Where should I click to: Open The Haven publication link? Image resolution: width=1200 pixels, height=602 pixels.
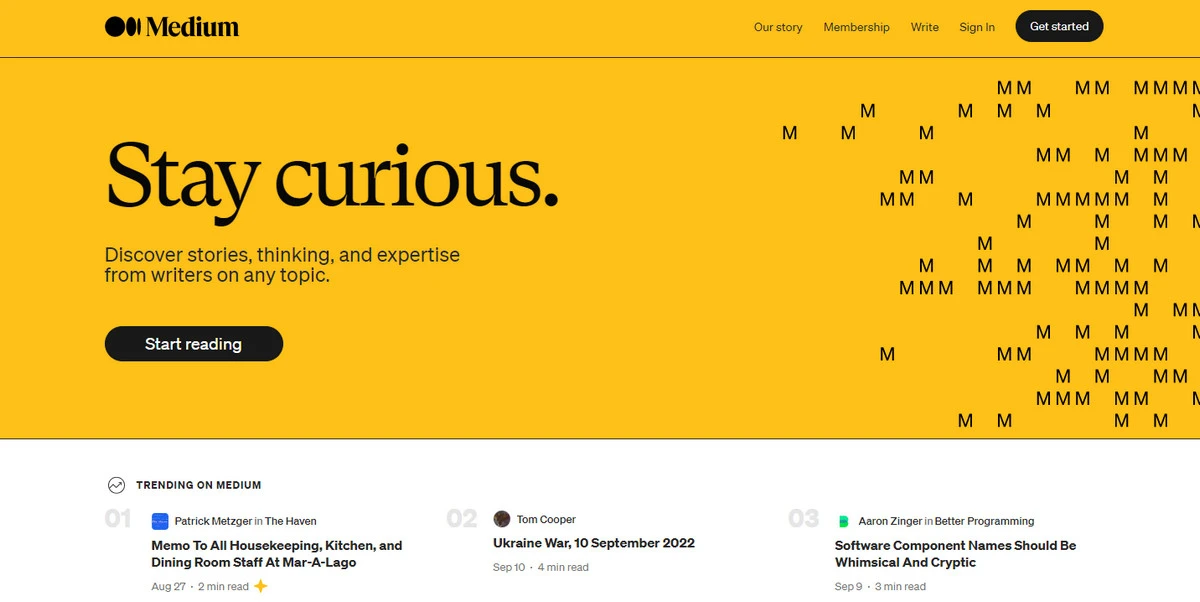tap(291, 521)
